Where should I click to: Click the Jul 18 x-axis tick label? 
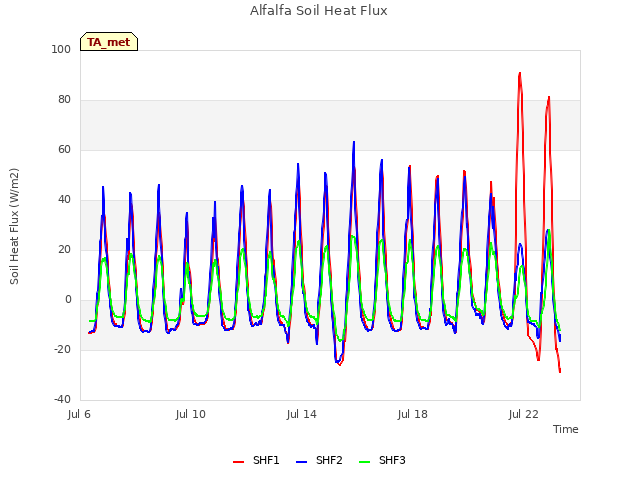(413, 414)
